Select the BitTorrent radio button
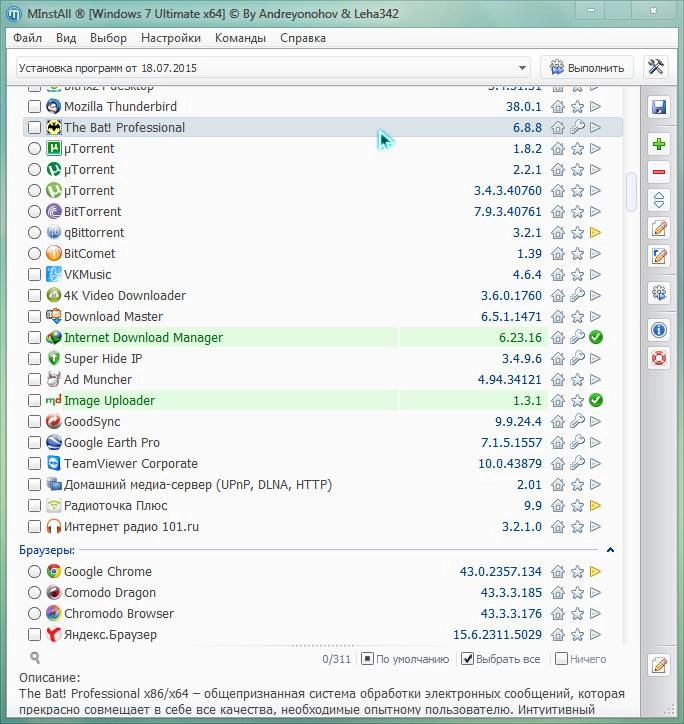Image resolution: width=684 pixels, height=724 pixels. pos(34,211)
